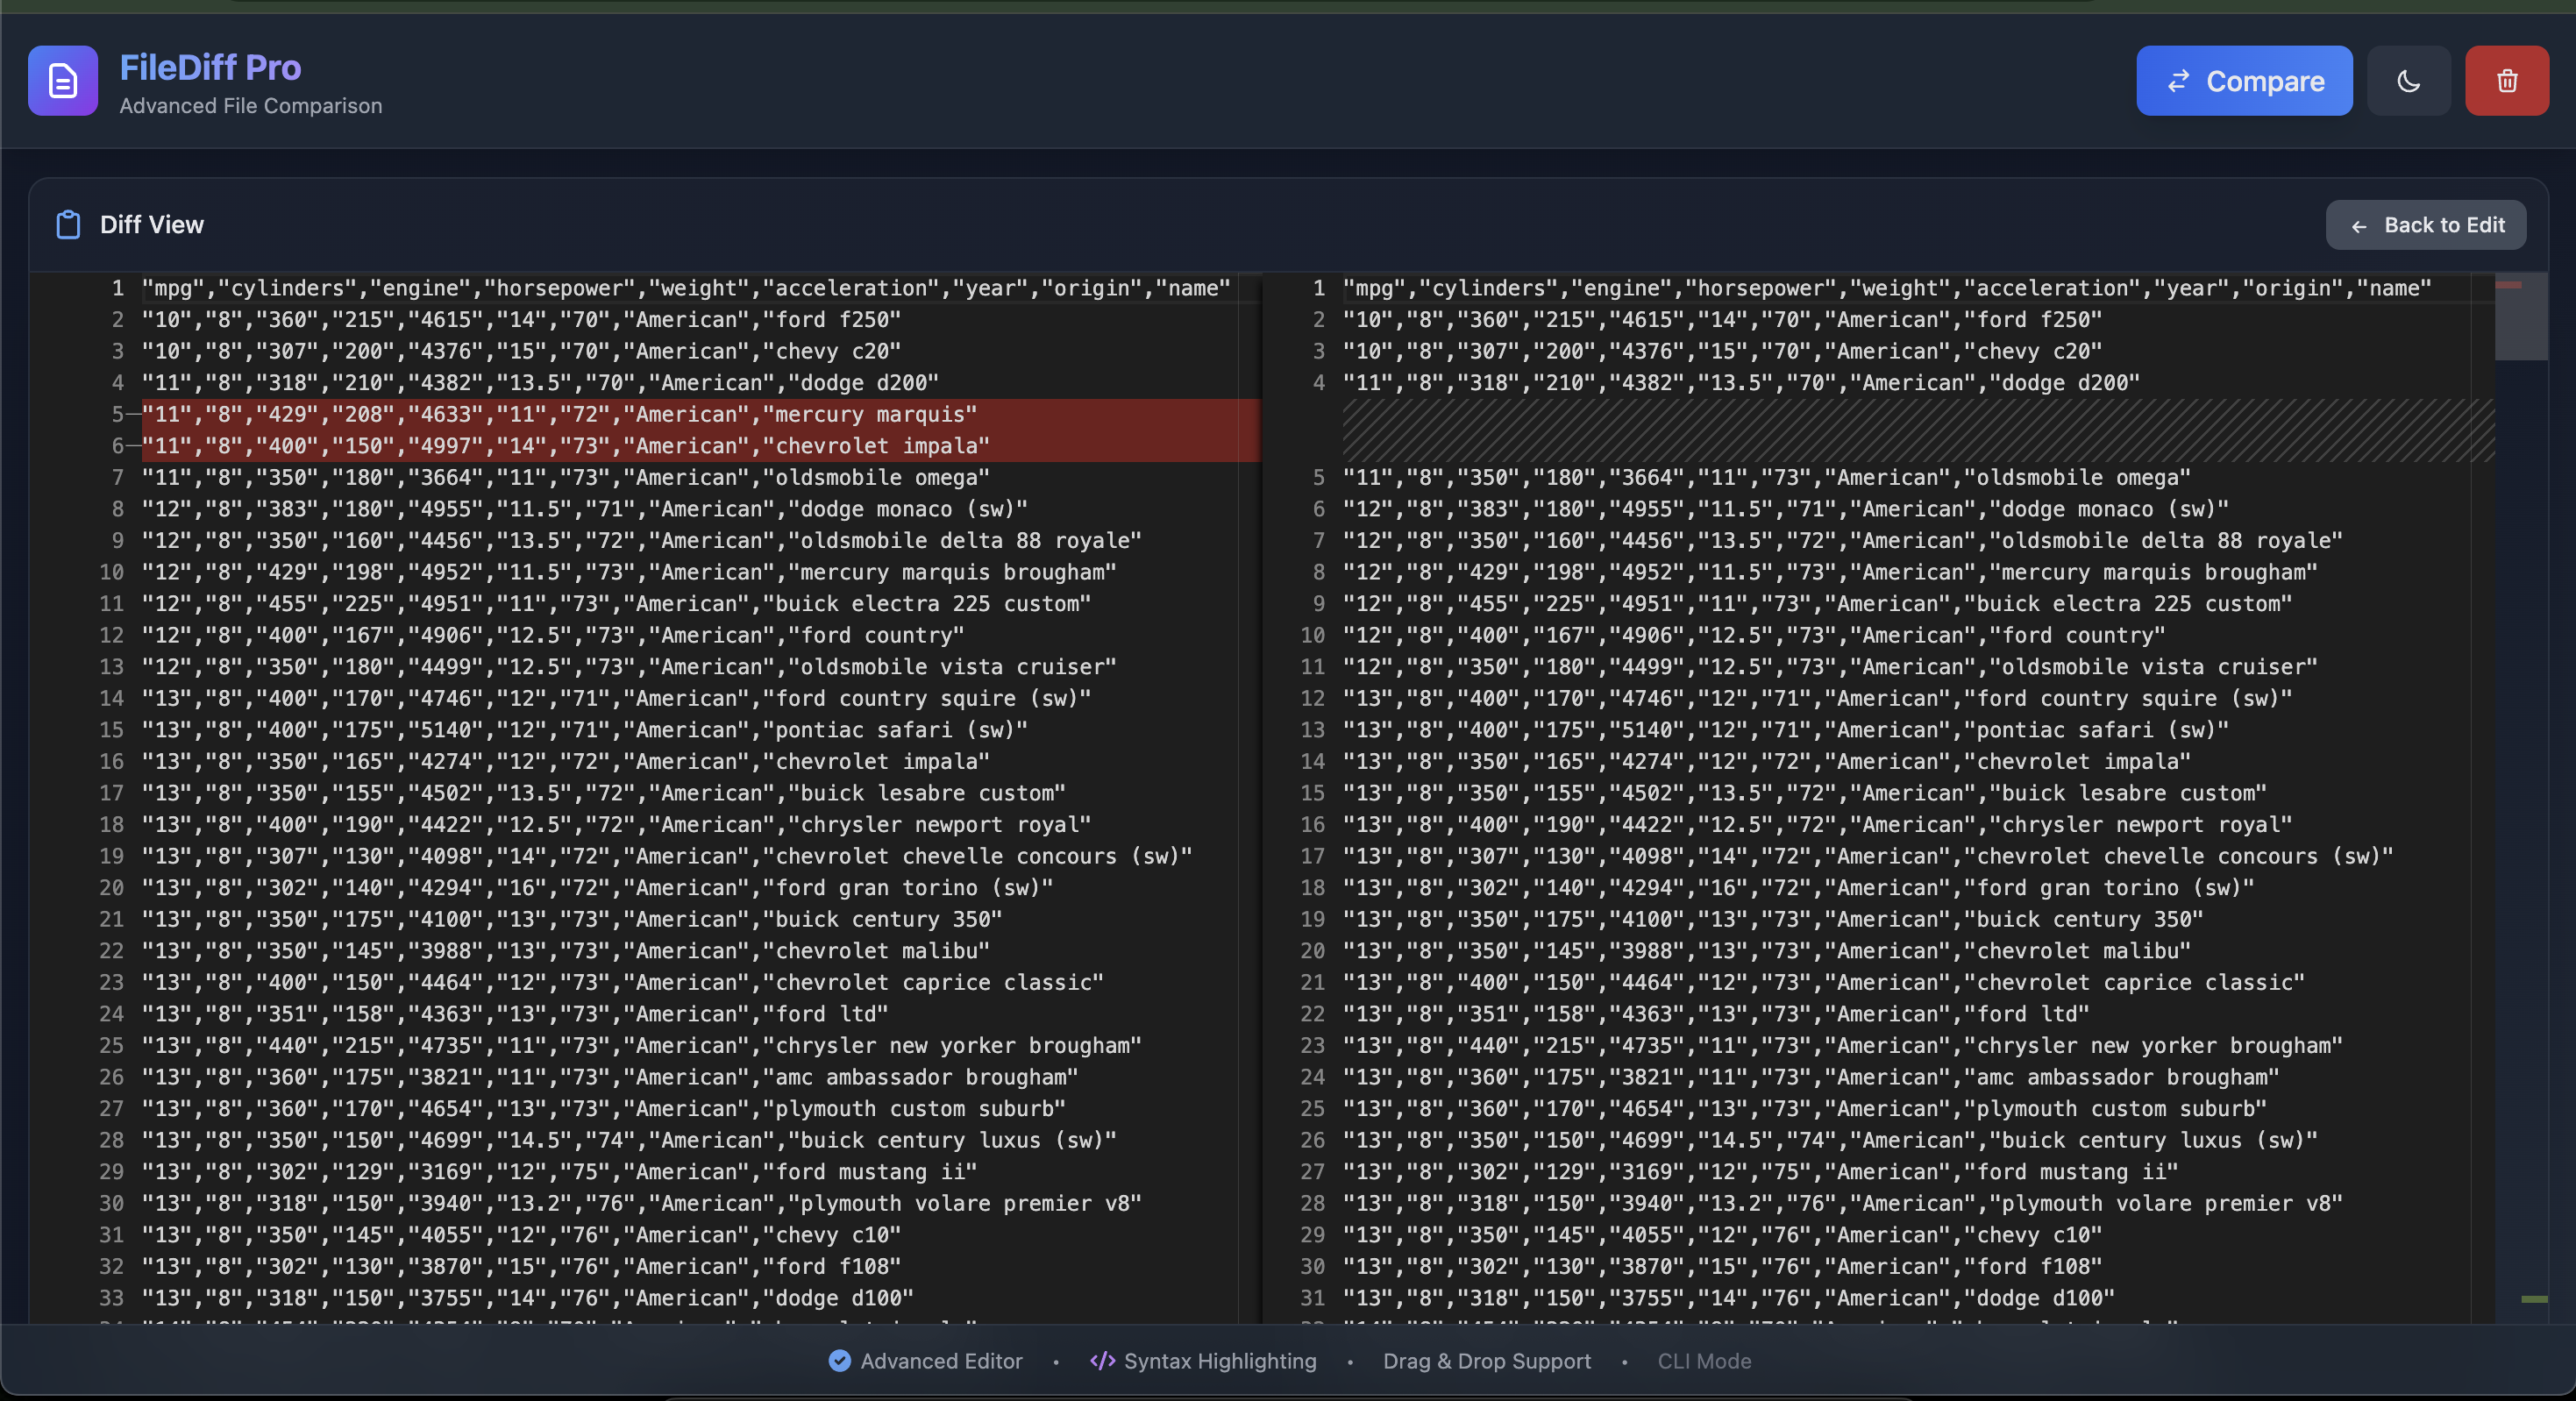Click the red deletion marker in minimap

click(x=2508, y=285)
